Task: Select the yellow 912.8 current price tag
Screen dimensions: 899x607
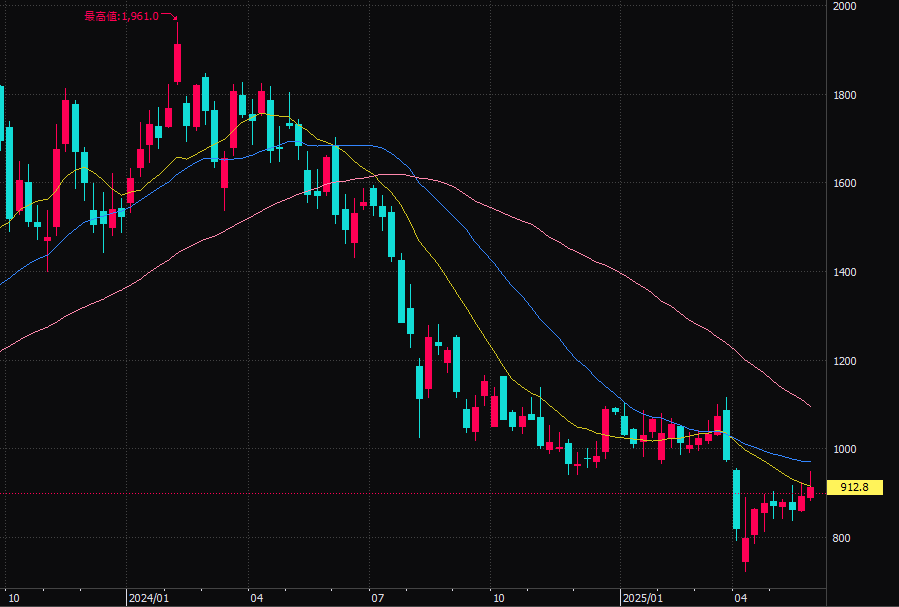Action: [854, 487]
